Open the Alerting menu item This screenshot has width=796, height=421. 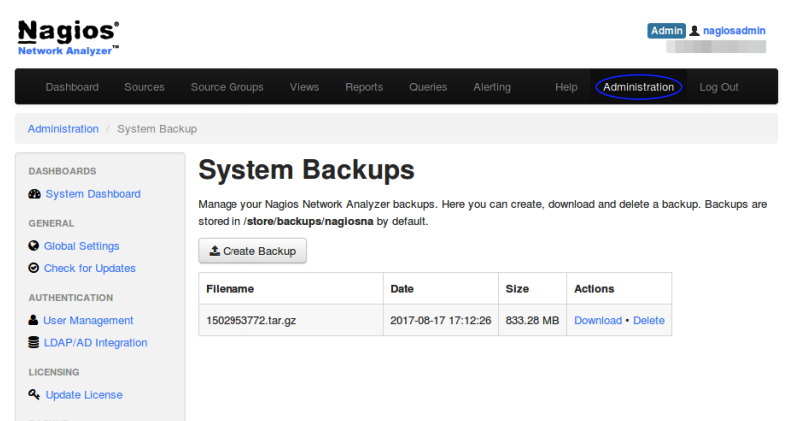(492, 87)
